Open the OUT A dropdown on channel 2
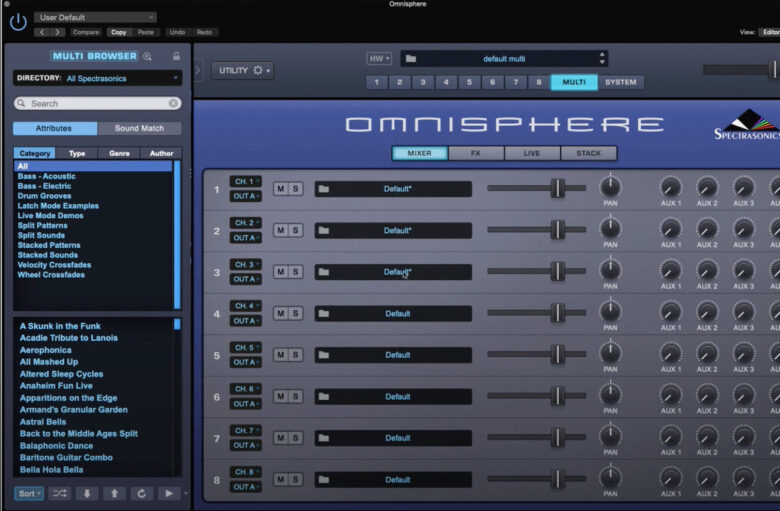This screenshot has height=511, width=780. [246, 238]
